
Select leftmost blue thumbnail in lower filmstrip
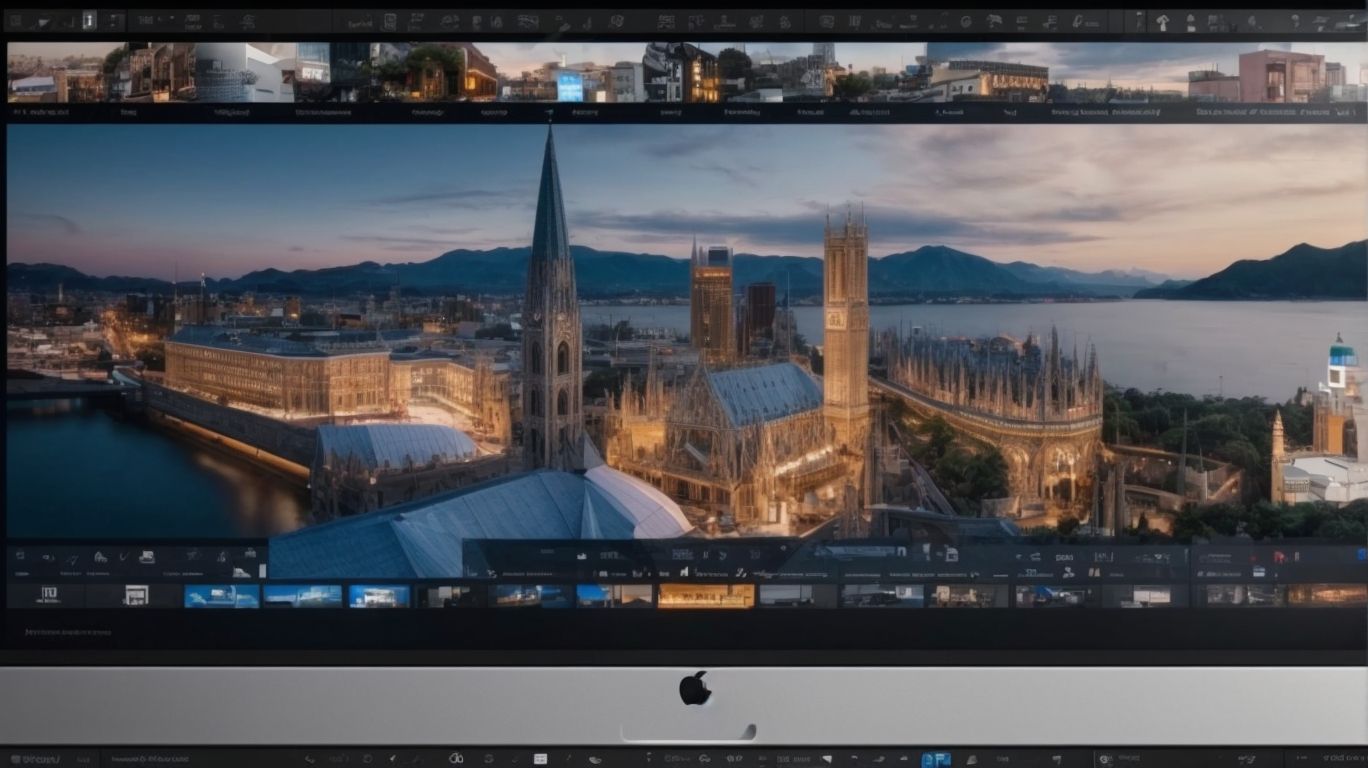click(222, 596)
